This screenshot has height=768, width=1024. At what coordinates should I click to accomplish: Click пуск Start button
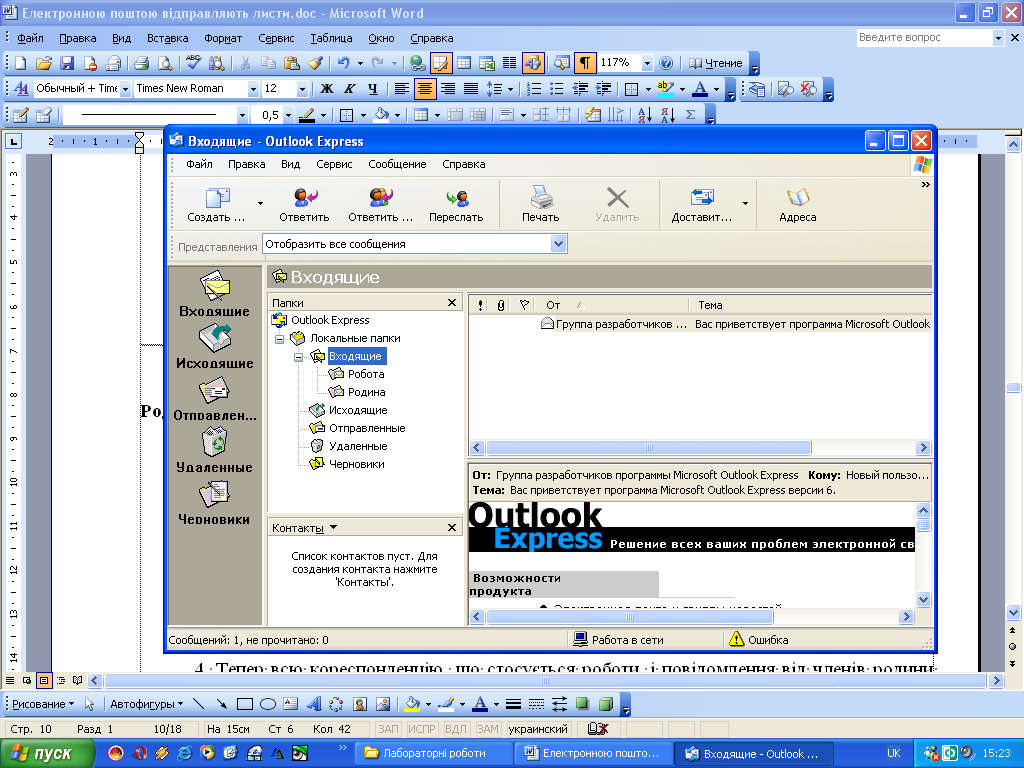coord(48,754)
